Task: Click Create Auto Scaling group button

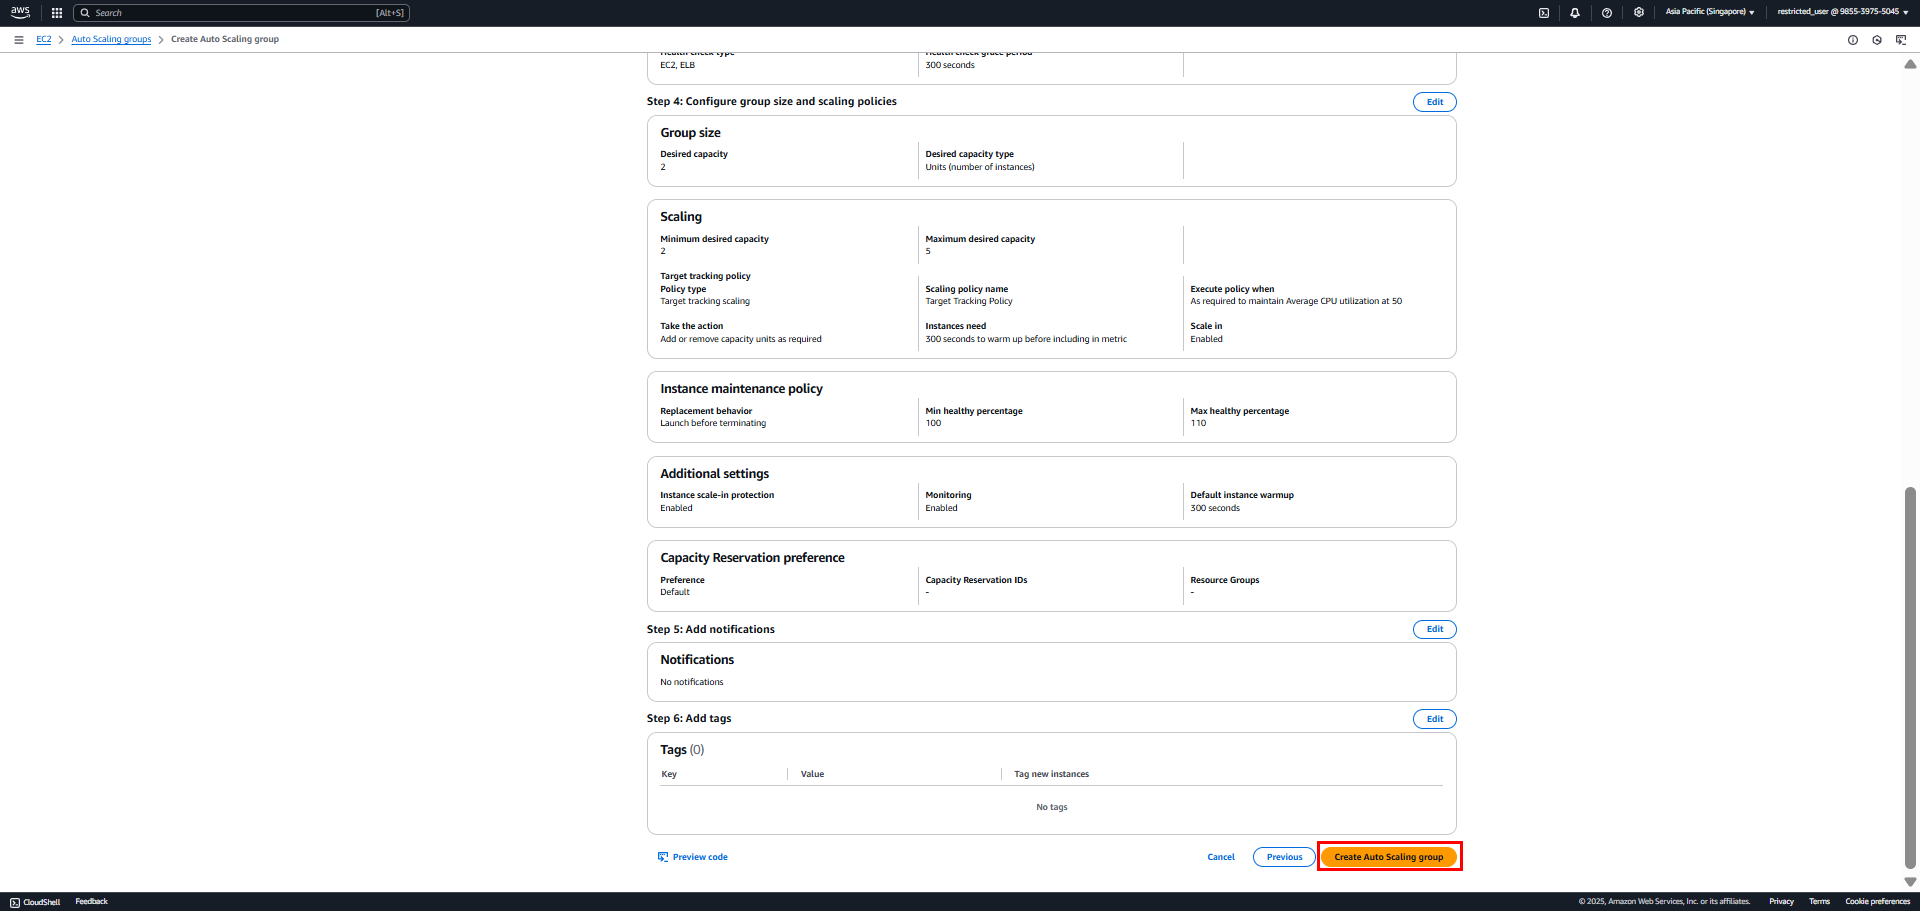Action: tap(1389, 857)
